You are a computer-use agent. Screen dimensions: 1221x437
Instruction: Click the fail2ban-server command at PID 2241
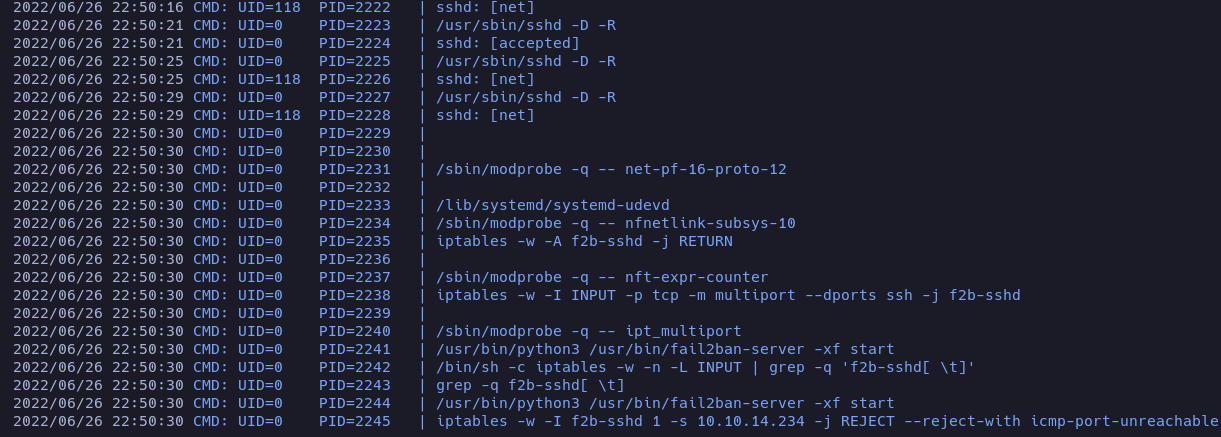tap(665, 349)
